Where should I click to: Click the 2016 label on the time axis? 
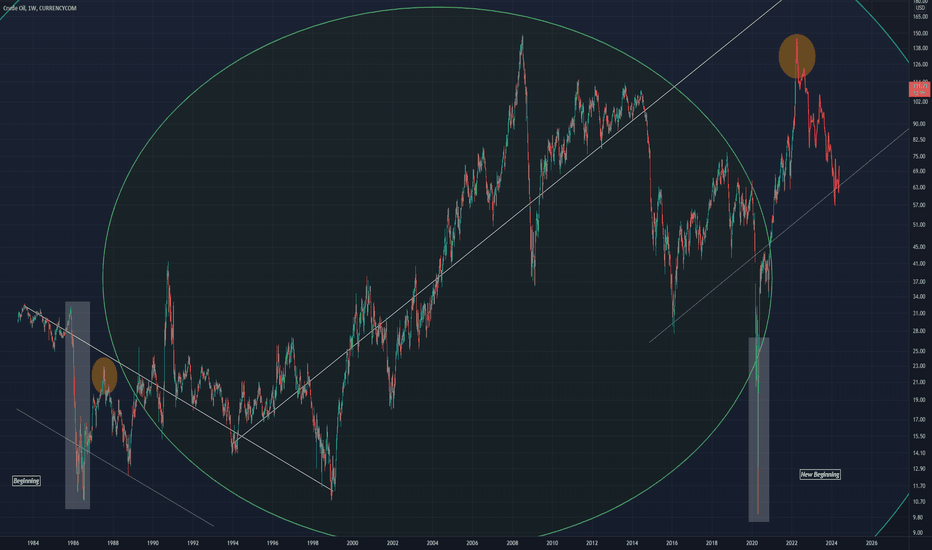(x=672, y=543)
